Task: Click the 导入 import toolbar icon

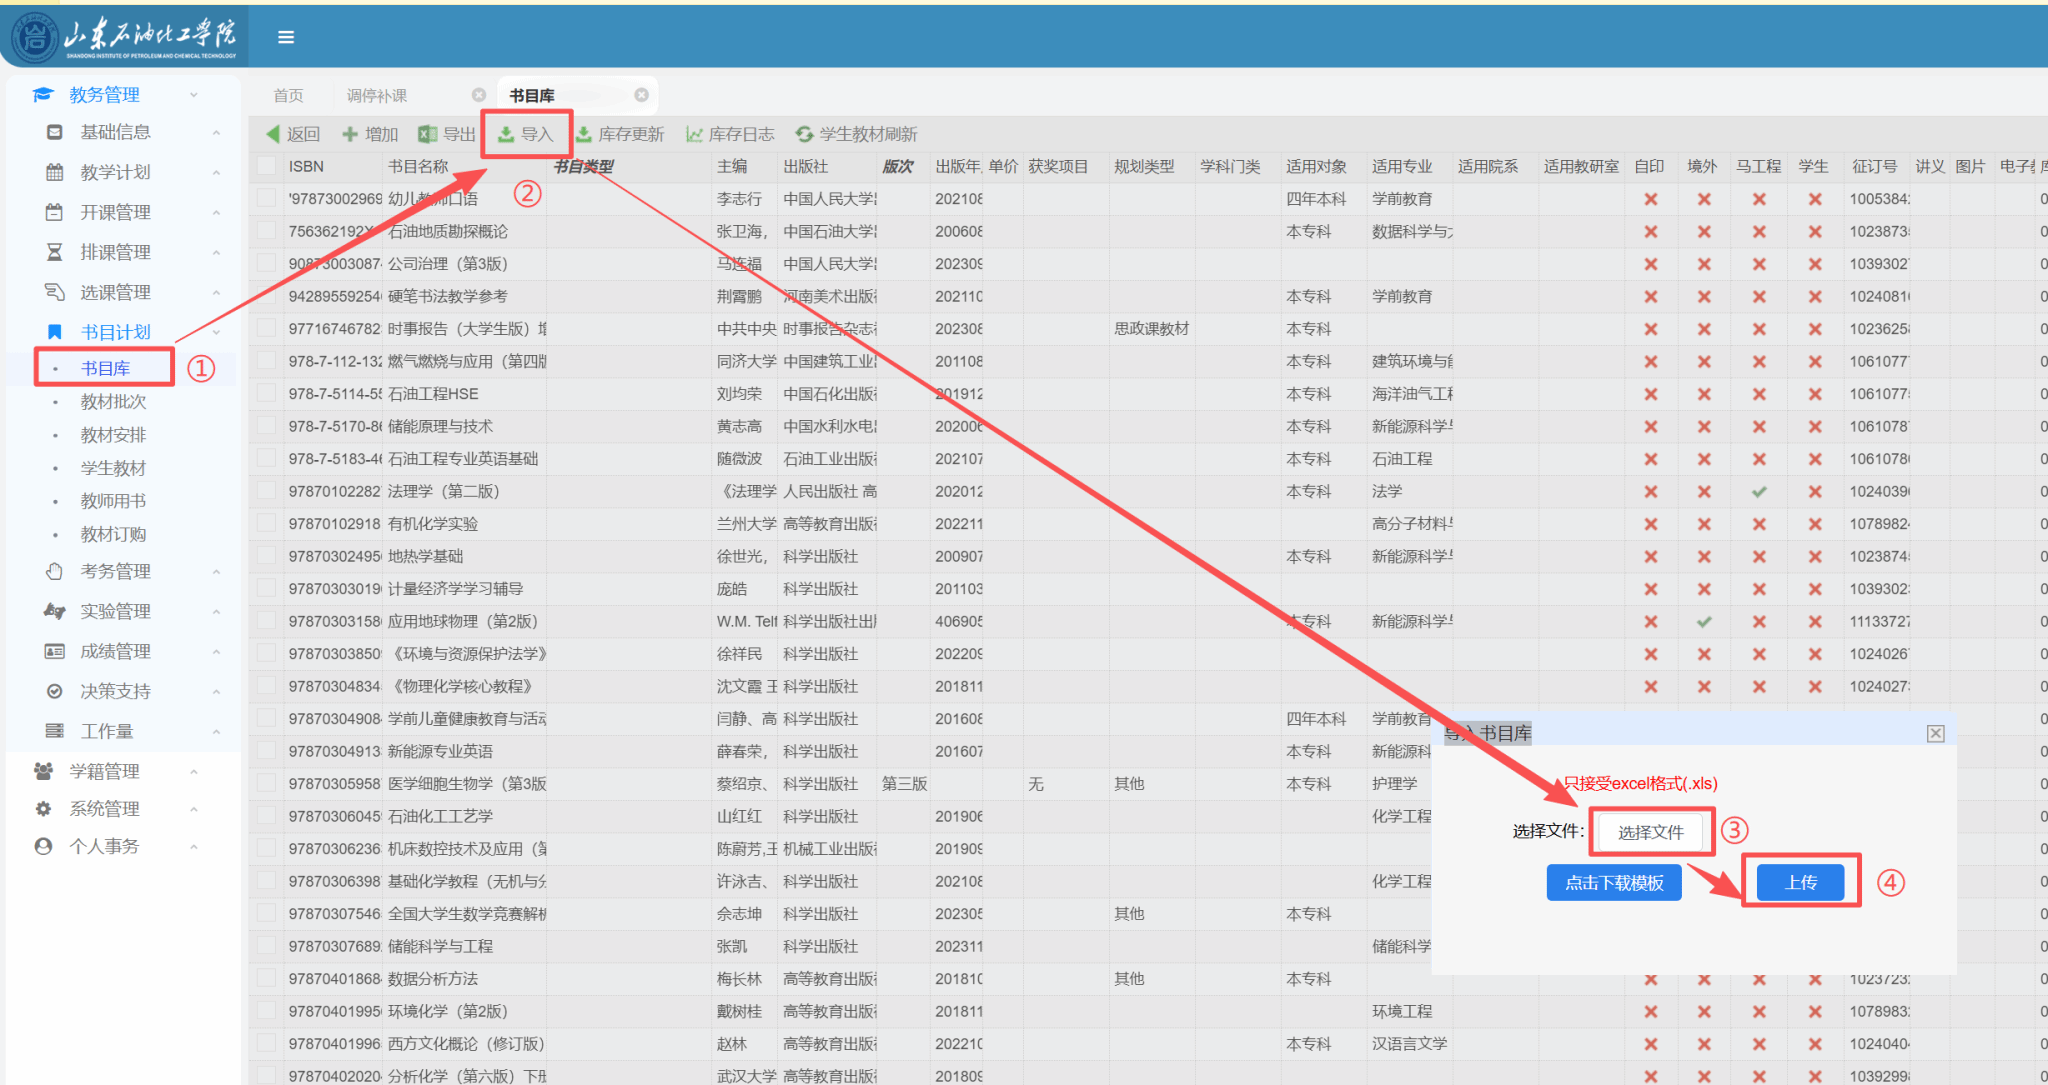Action: click(507, 134)
